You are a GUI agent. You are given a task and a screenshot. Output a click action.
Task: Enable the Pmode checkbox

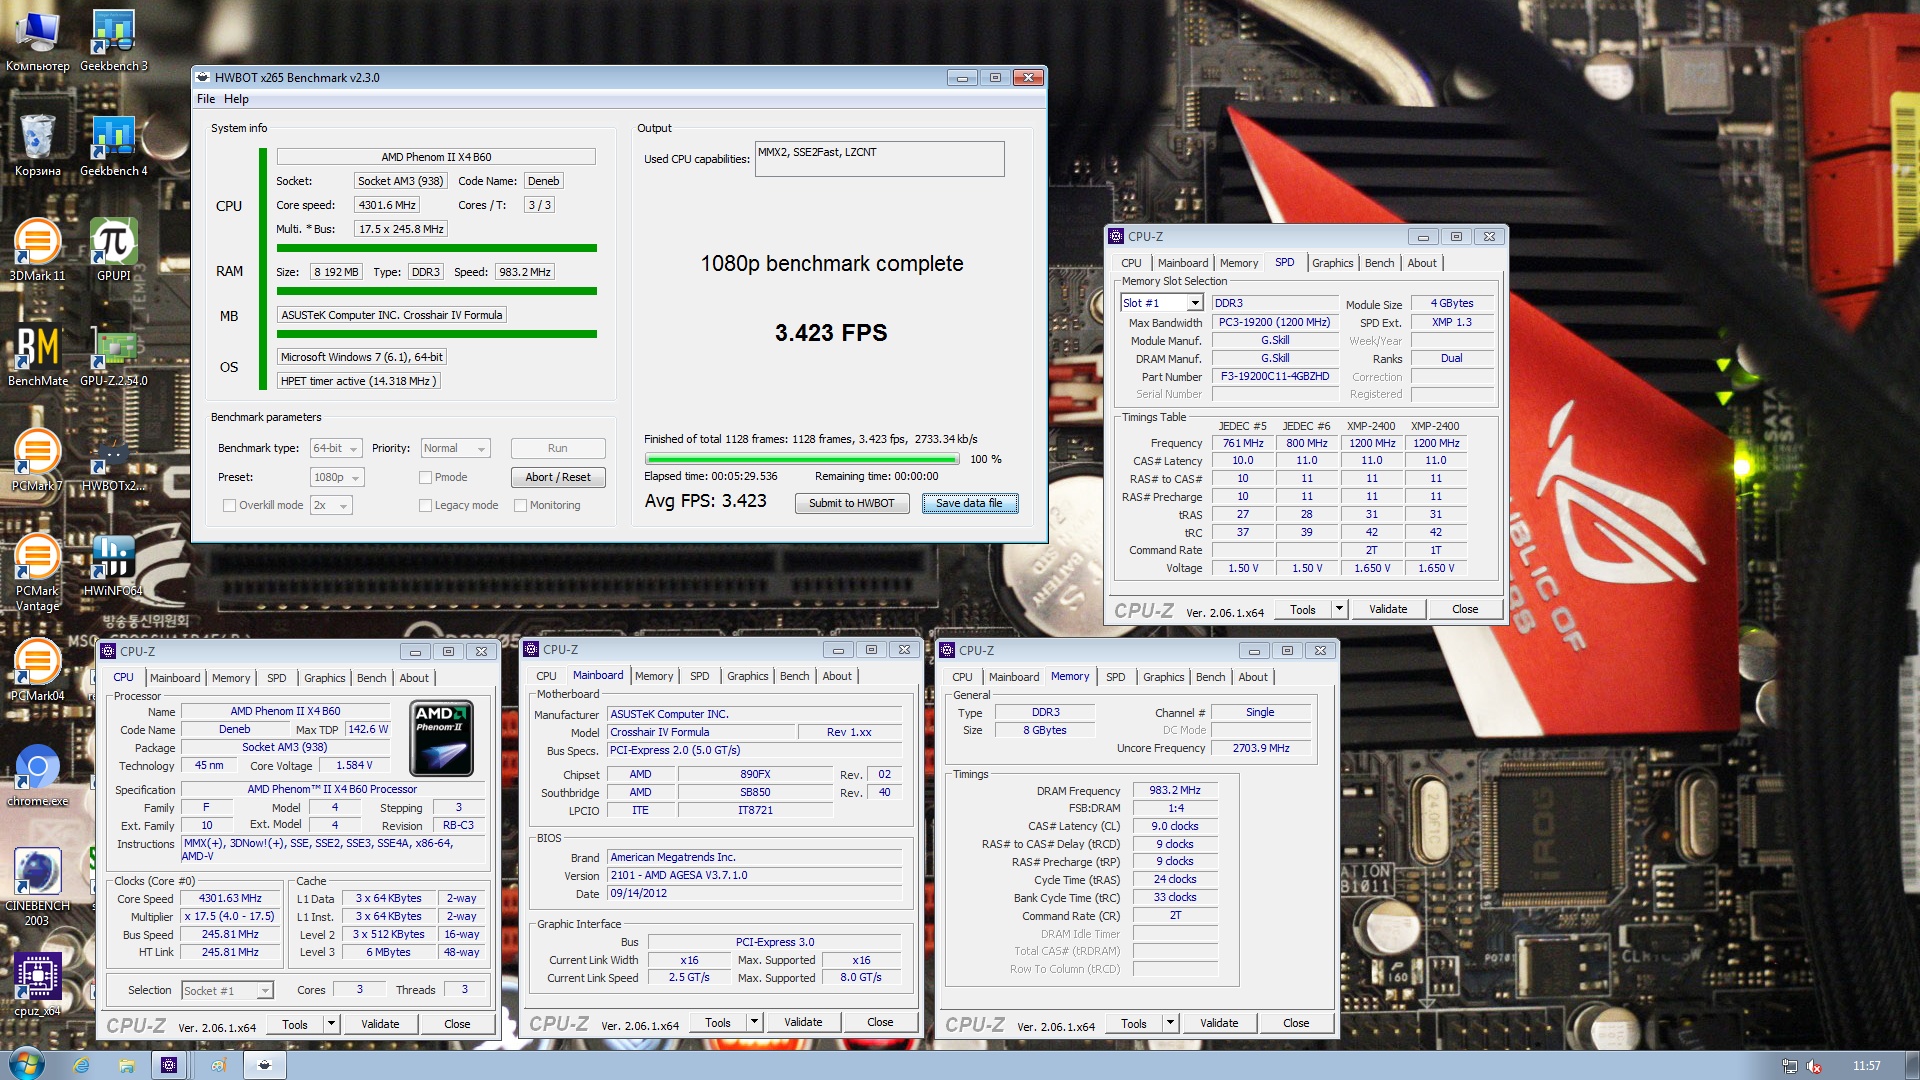(x=425, y=477)
